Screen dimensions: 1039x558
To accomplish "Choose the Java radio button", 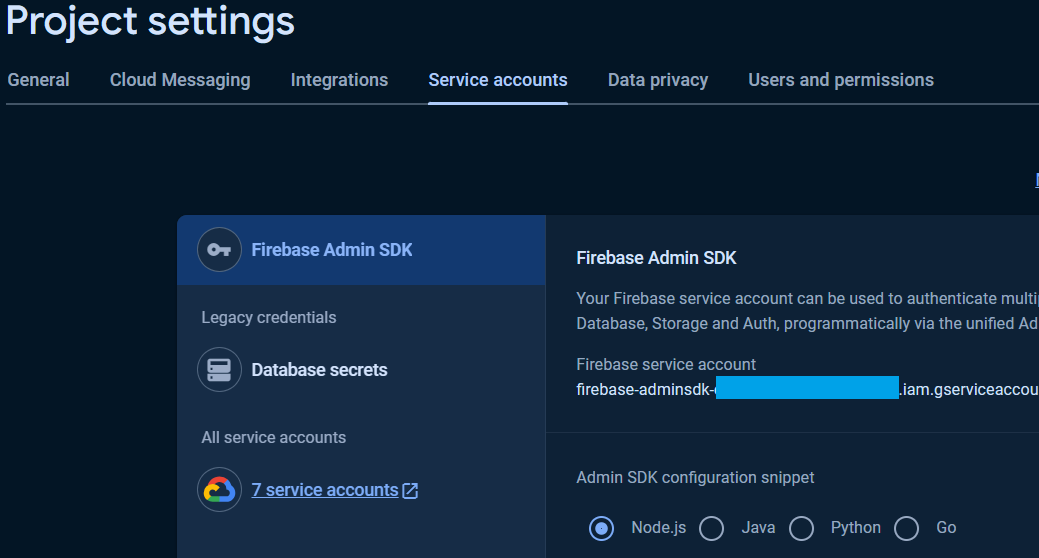I will [x=712, y=528].
